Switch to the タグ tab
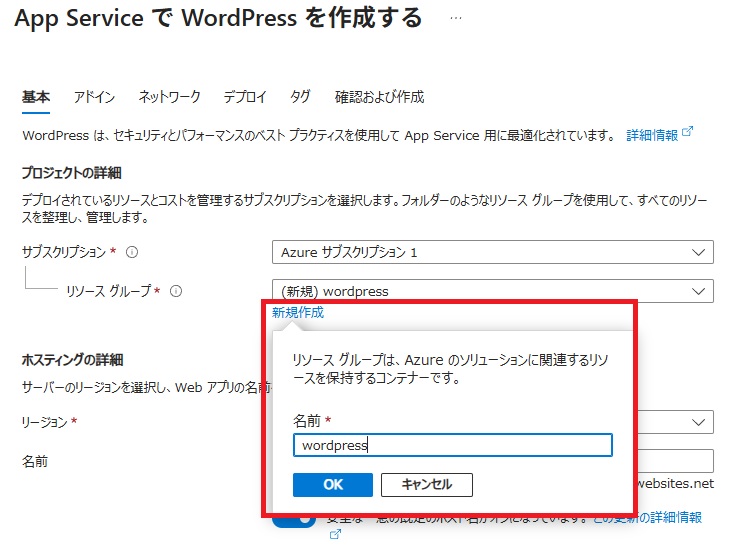The height and width of the screenshot is (560, 755). 300,97
